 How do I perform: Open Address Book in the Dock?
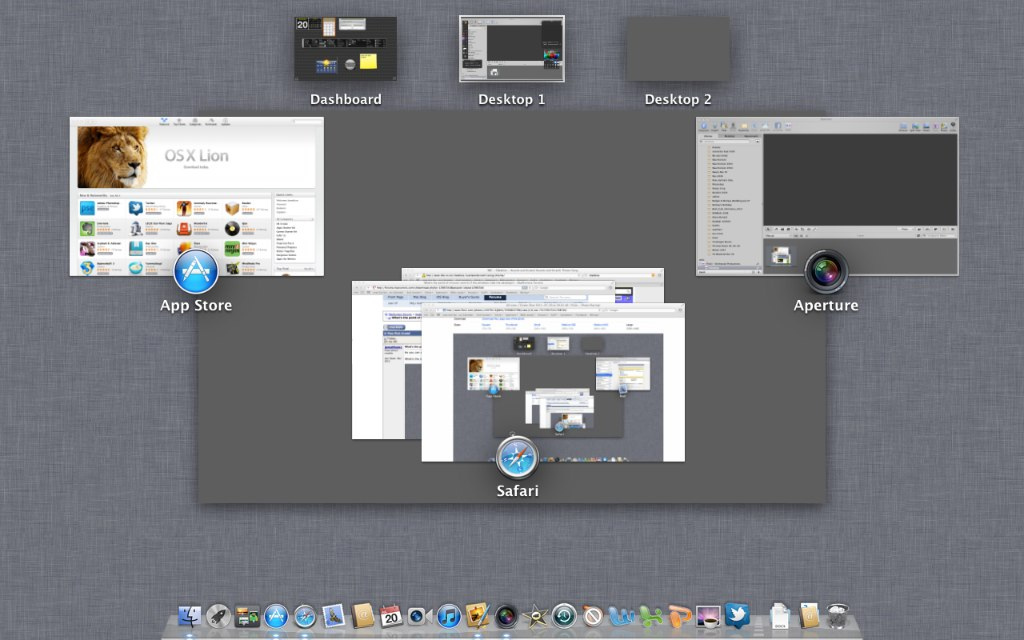(362, 616)
